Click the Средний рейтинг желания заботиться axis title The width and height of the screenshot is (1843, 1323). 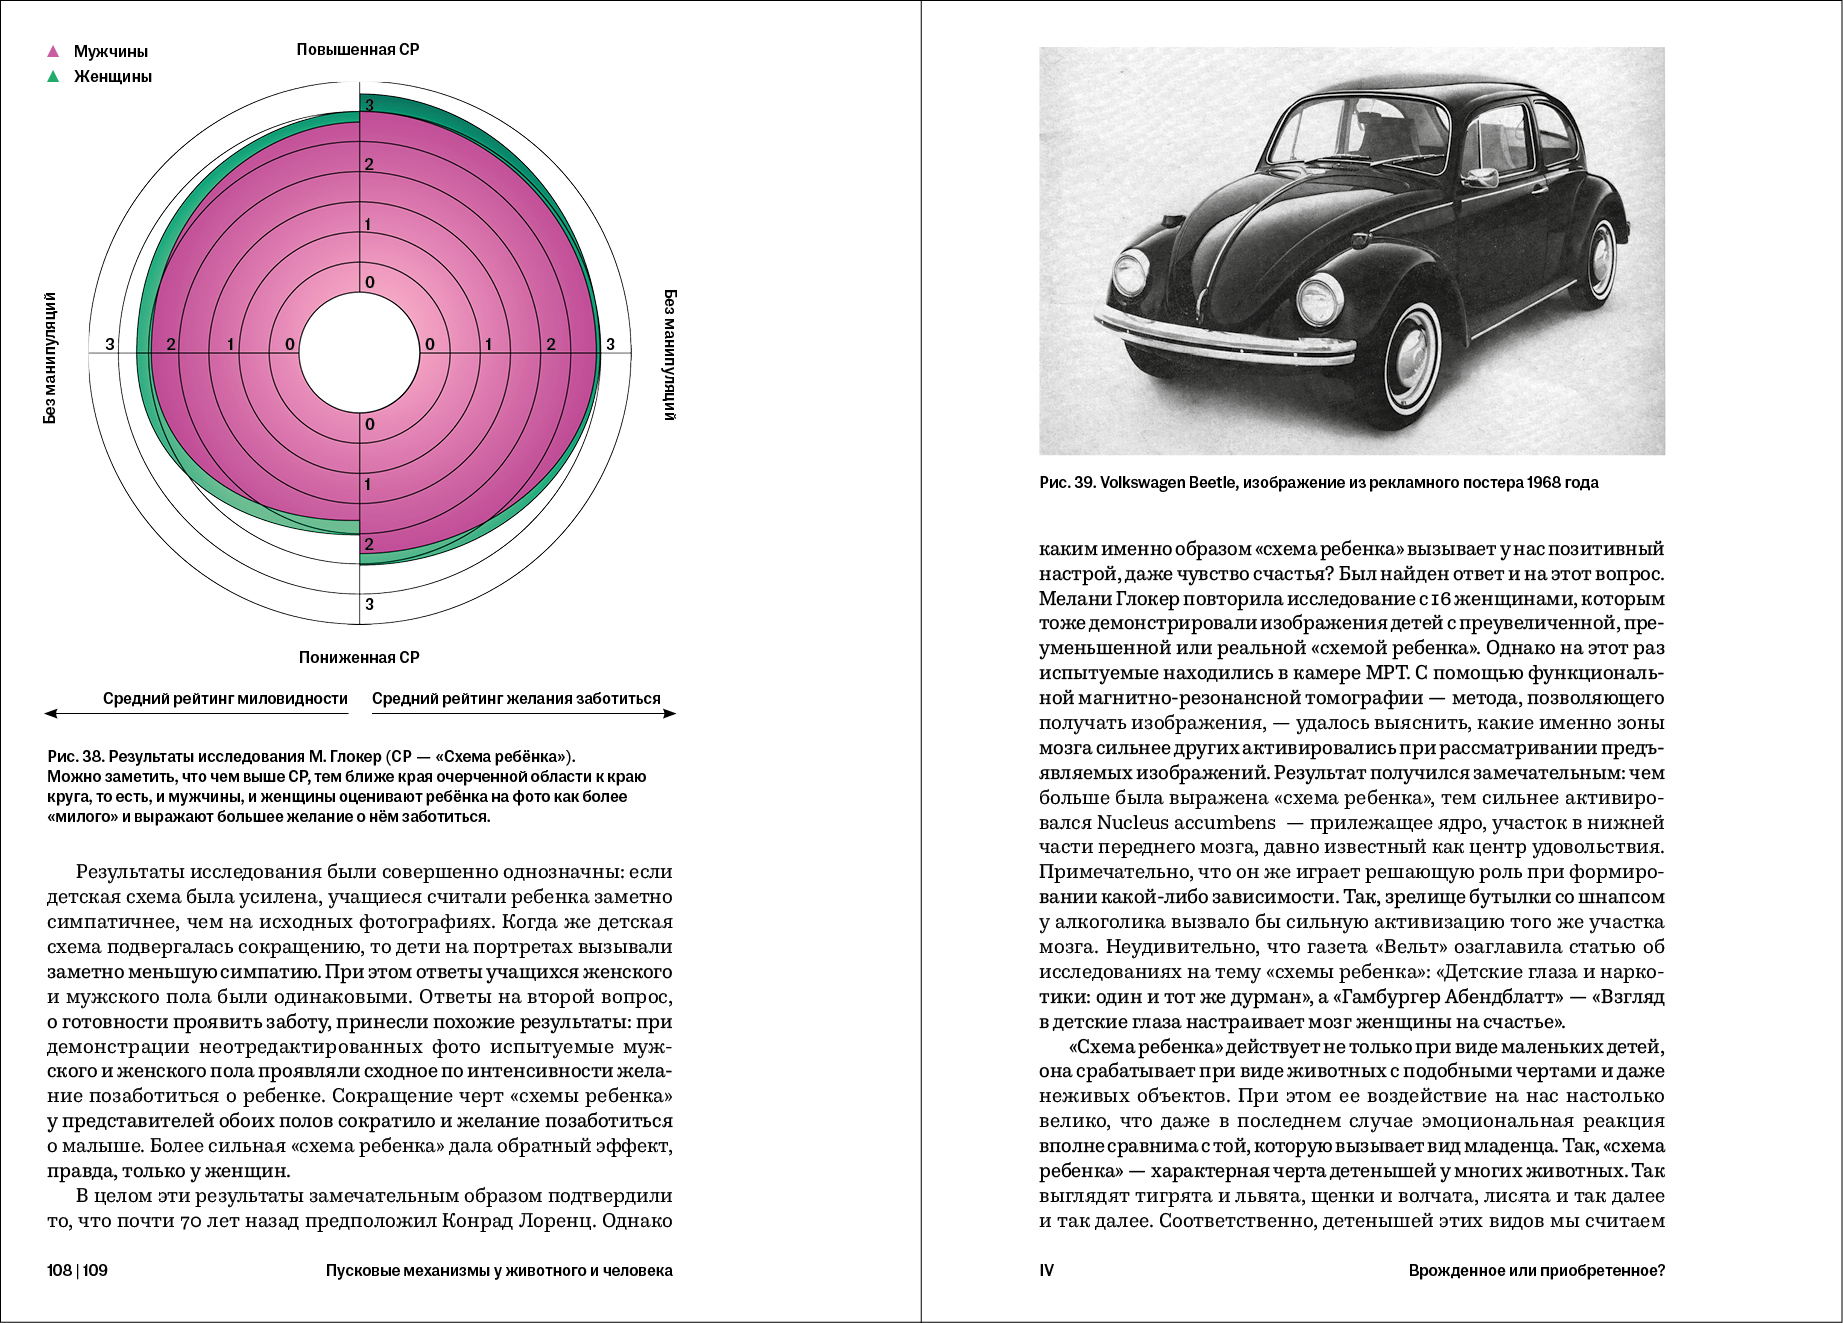516,698
